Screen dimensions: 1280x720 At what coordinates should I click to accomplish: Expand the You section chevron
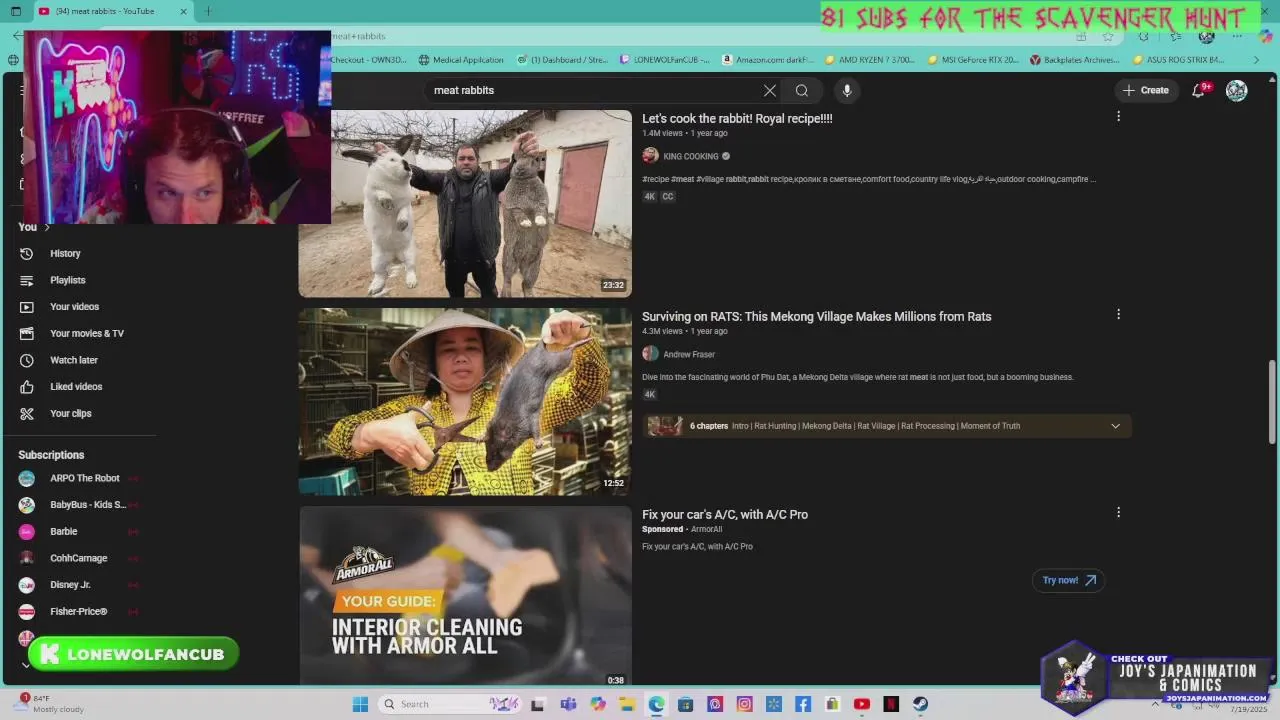(x=46, y=228)
